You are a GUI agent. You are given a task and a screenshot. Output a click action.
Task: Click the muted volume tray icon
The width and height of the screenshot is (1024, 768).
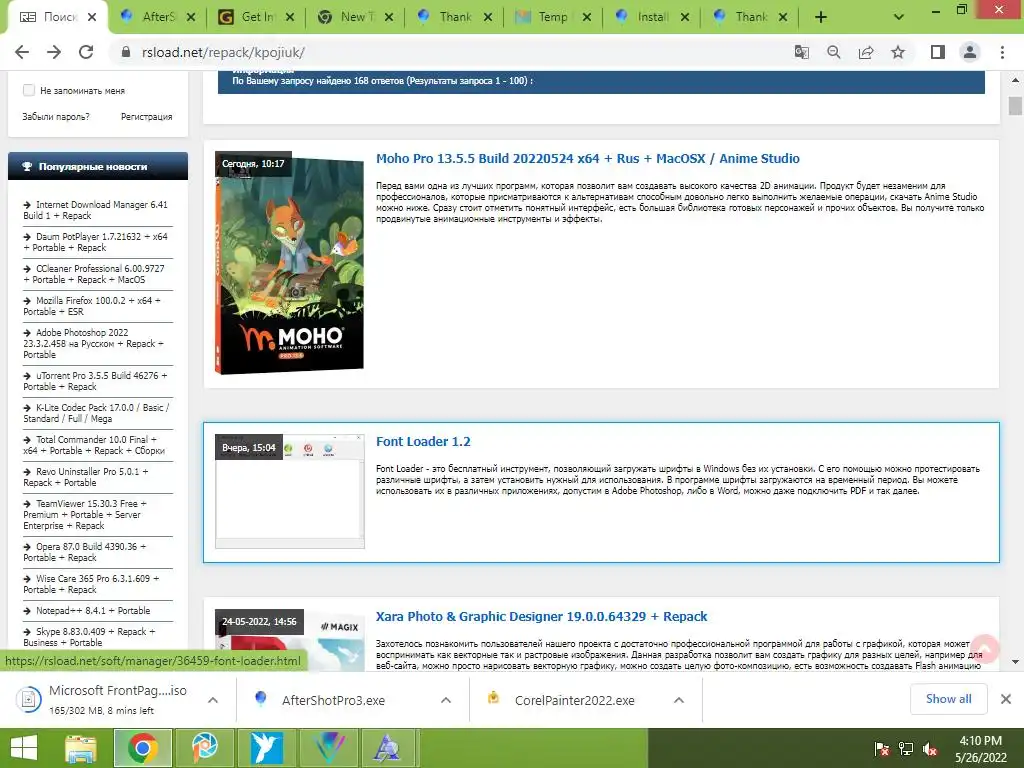pyautogui.click(x=929, y=749)
